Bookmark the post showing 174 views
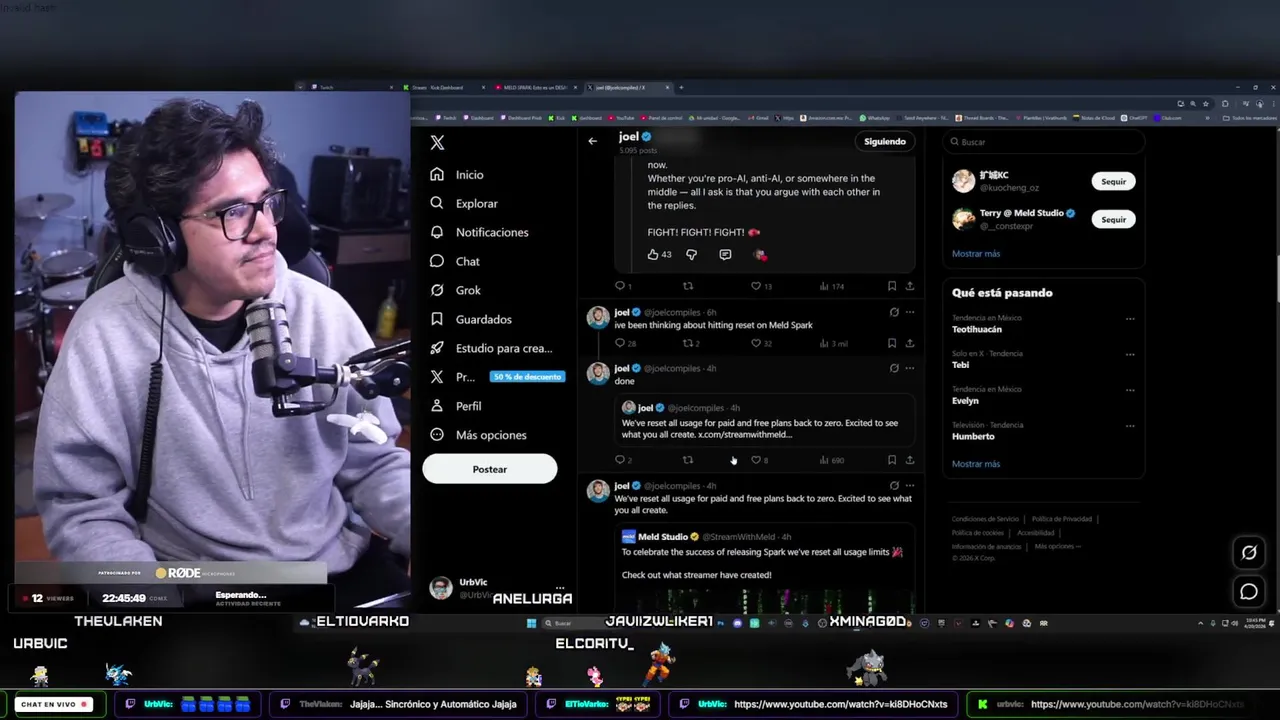The width and height of the screenshot is (1280, 720). [892, 286]
